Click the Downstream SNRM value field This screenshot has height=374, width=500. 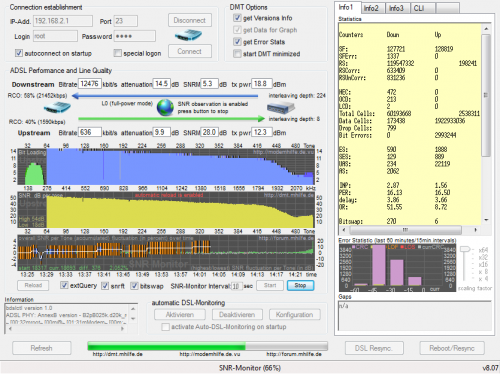(210, 84)
